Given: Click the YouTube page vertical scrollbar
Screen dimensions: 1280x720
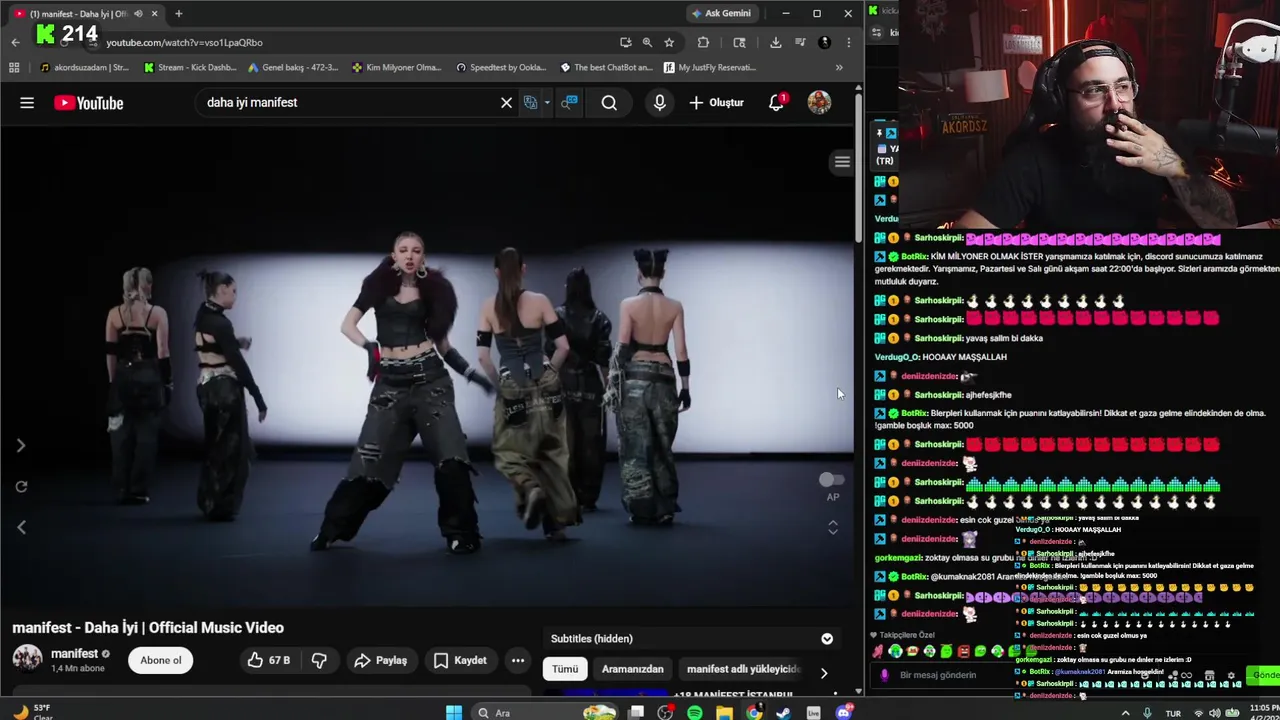Looking at the screenshot, I should pos(858,170).
